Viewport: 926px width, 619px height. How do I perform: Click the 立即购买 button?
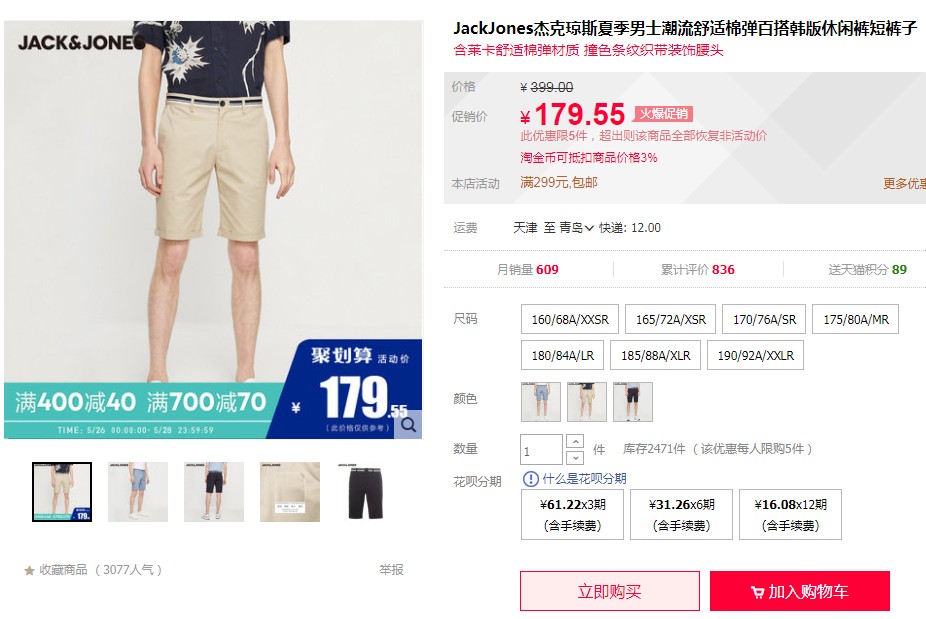click(x=609, y=591)
